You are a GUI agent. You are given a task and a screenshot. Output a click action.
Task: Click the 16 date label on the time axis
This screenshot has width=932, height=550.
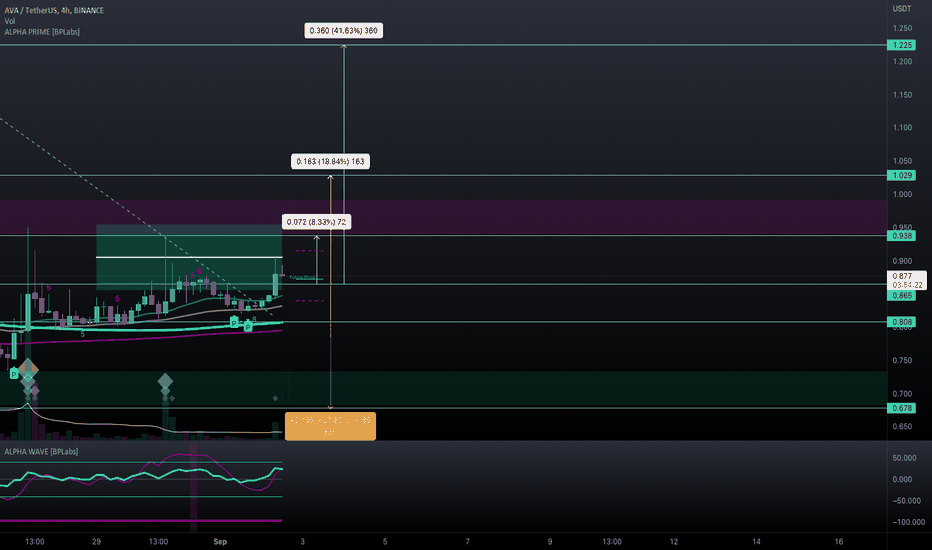[x=839, y=542]
